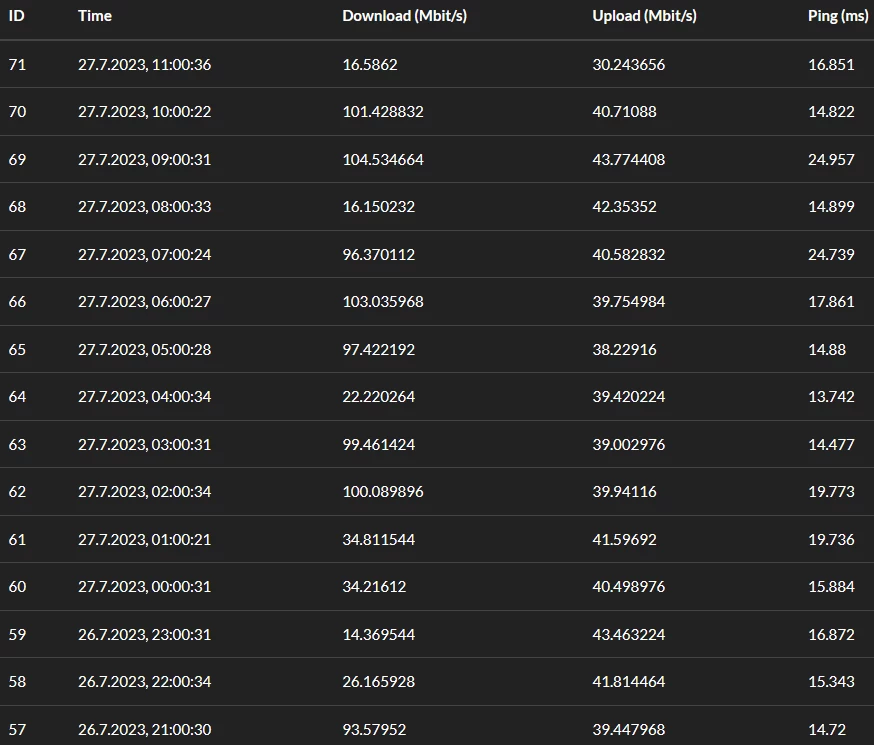Click download value 14.369544
Viewport: 874px width, 745px height.
click(379, 635)
